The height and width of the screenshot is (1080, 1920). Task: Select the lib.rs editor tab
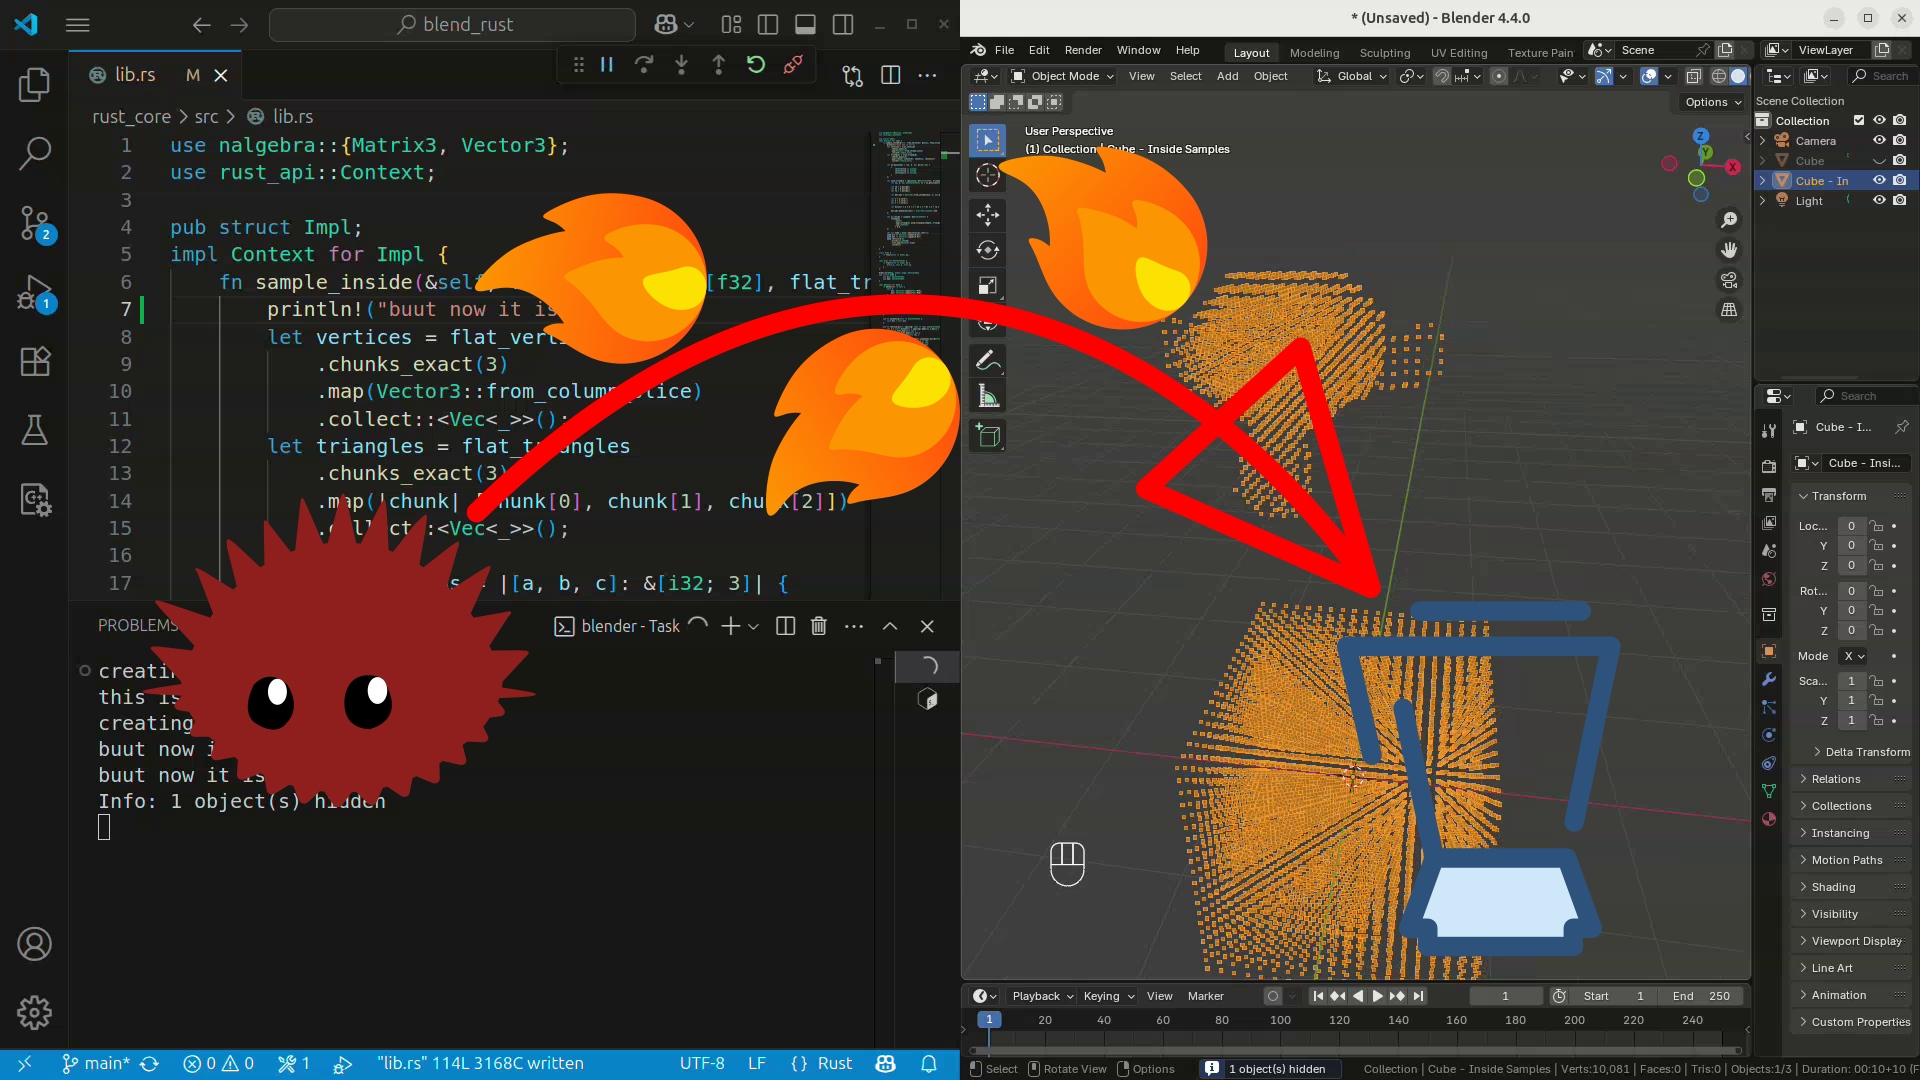click(x=154, y=75)
